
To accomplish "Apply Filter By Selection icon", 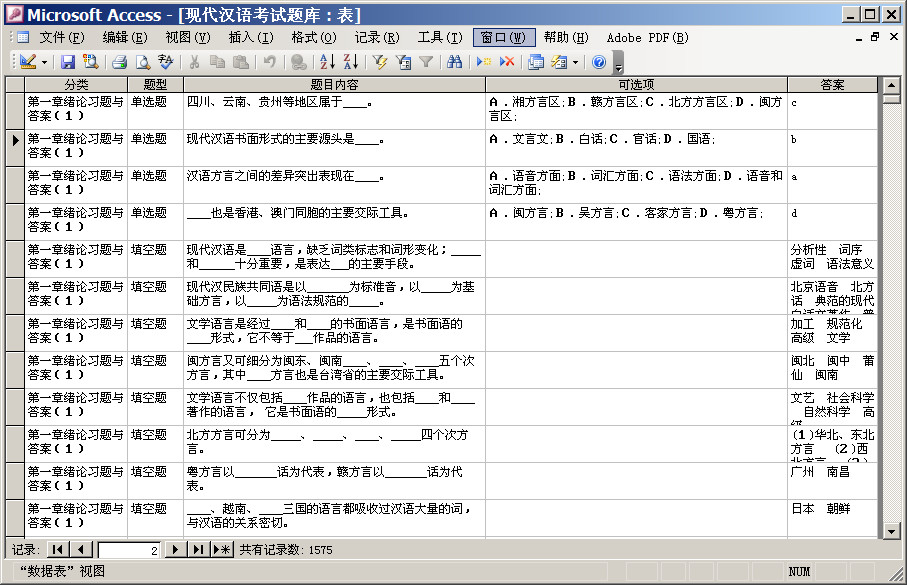I will coord(379,61).
